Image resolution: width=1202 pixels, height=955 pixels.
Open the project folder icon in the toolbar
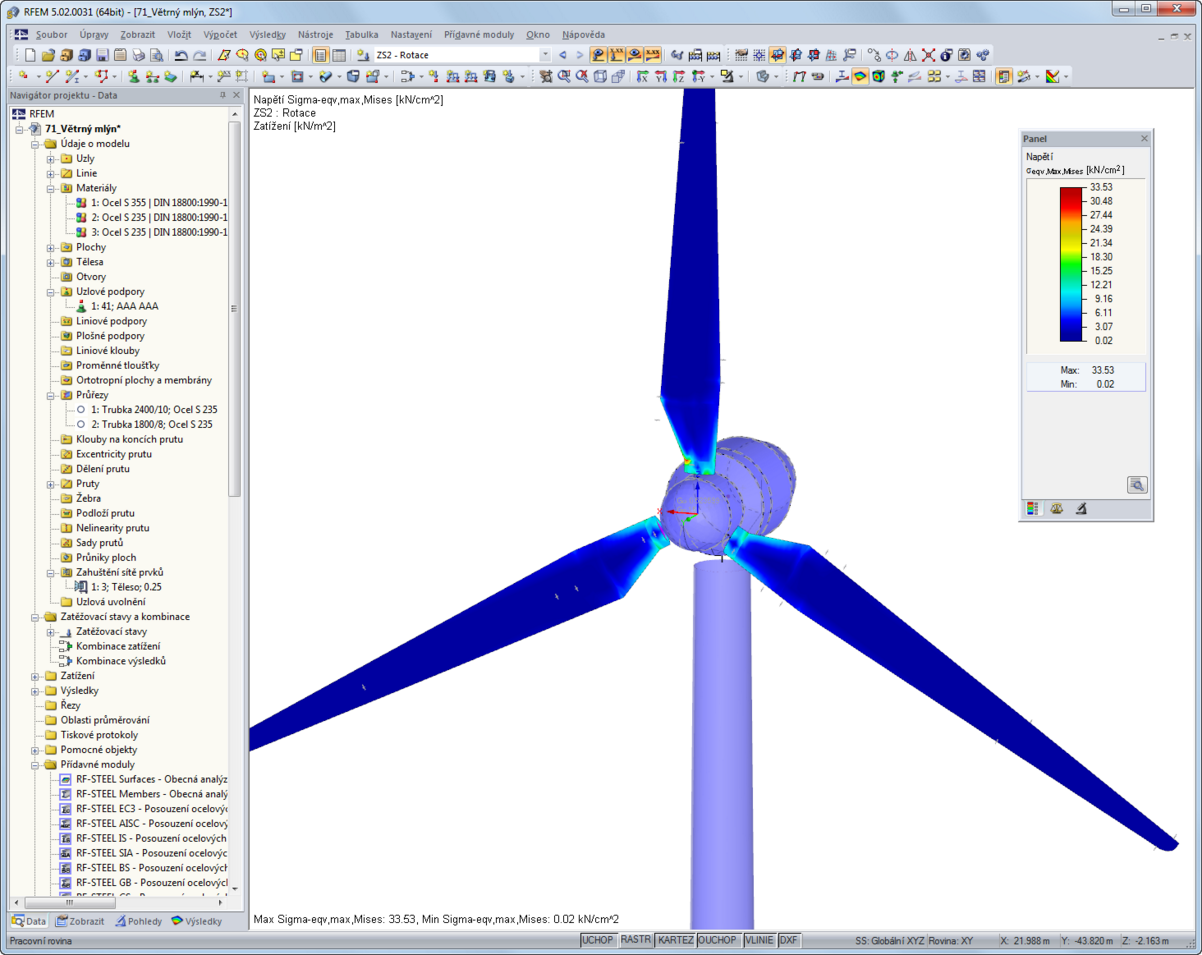(x=46, y=55)
